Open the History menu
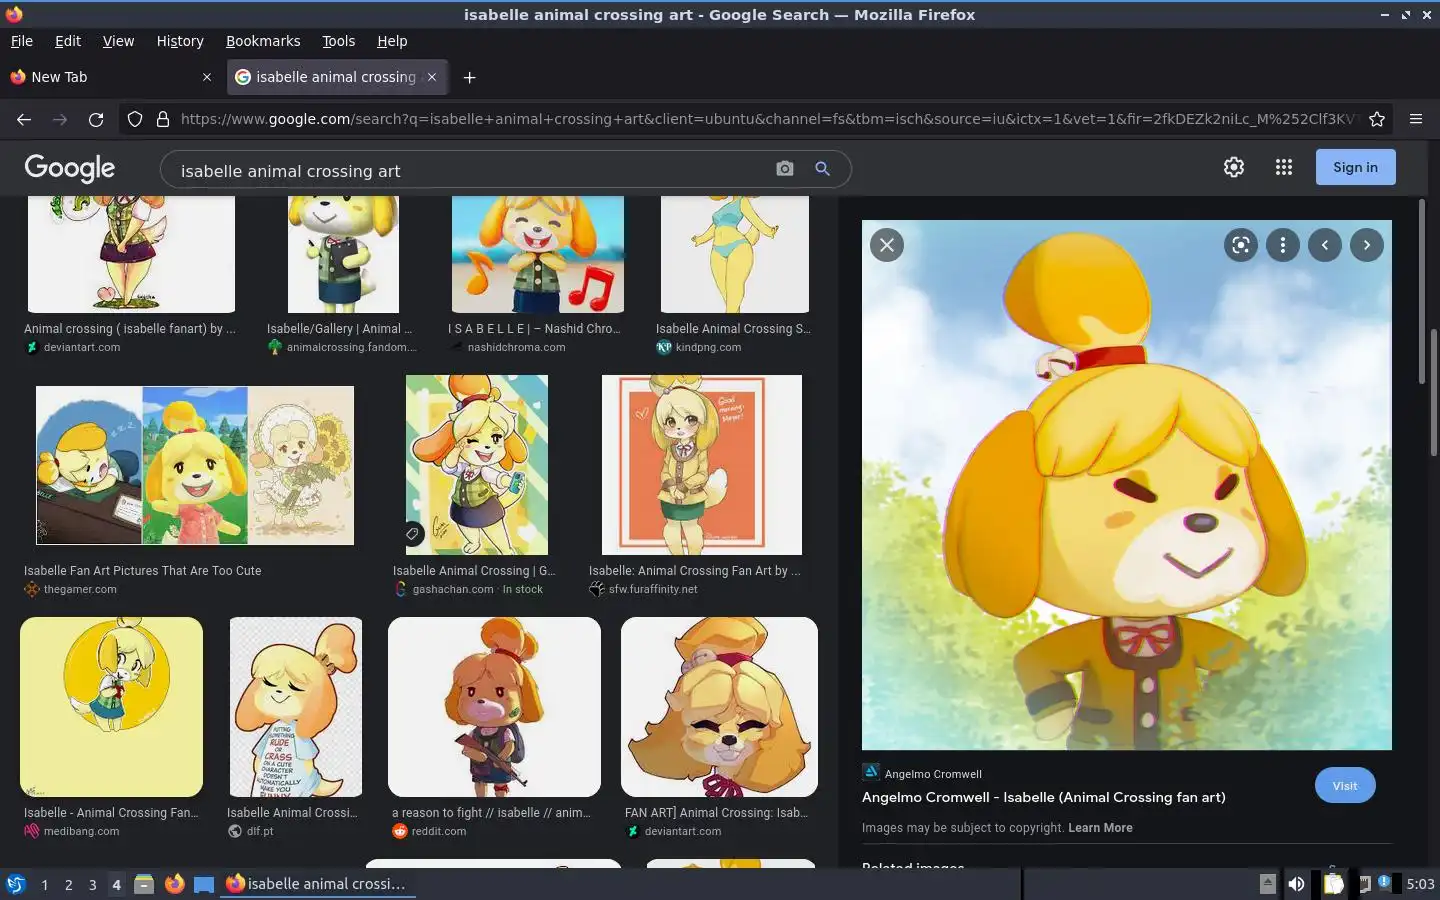 click(180, 41)
